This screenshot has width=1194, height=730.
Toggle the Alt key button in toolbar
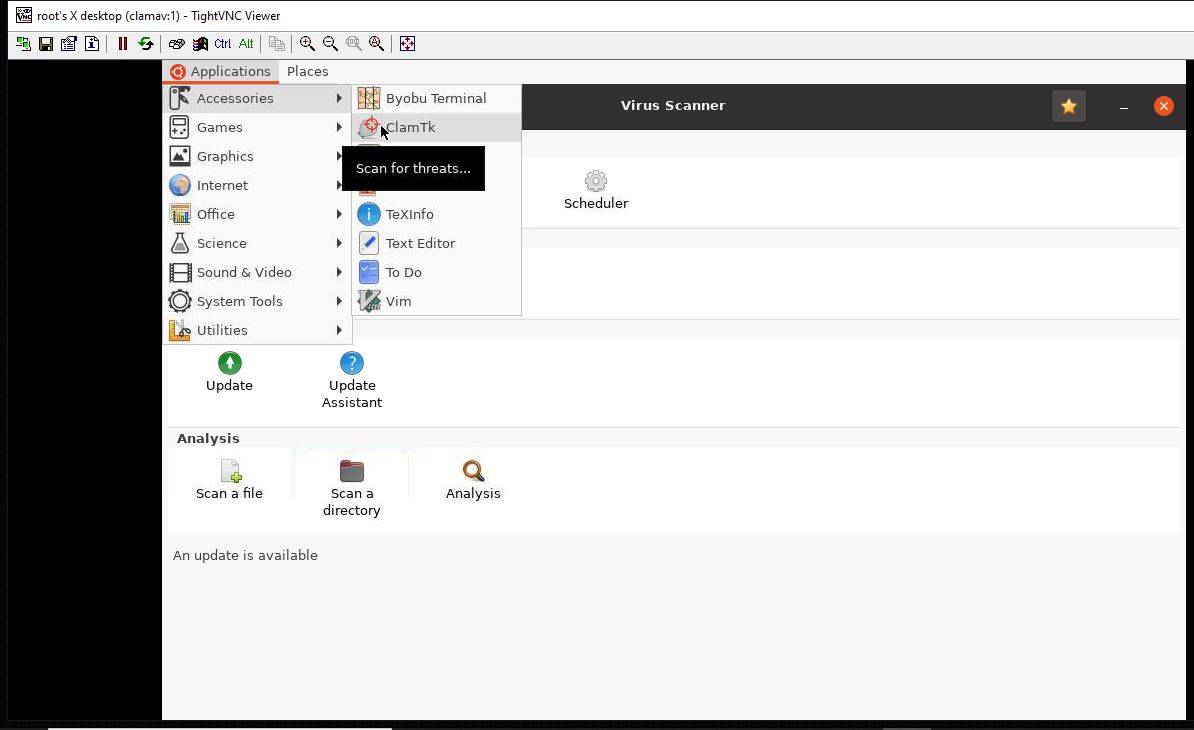[x=246, y=44]
